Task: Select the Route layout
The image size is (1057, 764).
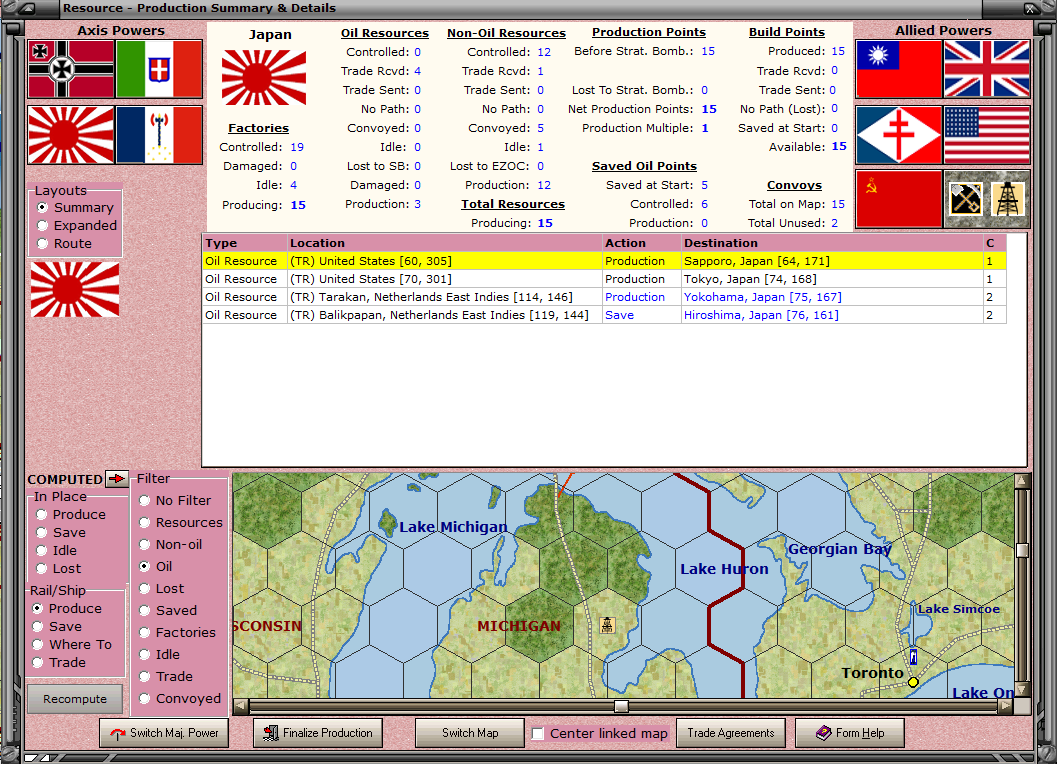Action: (64, 243)
